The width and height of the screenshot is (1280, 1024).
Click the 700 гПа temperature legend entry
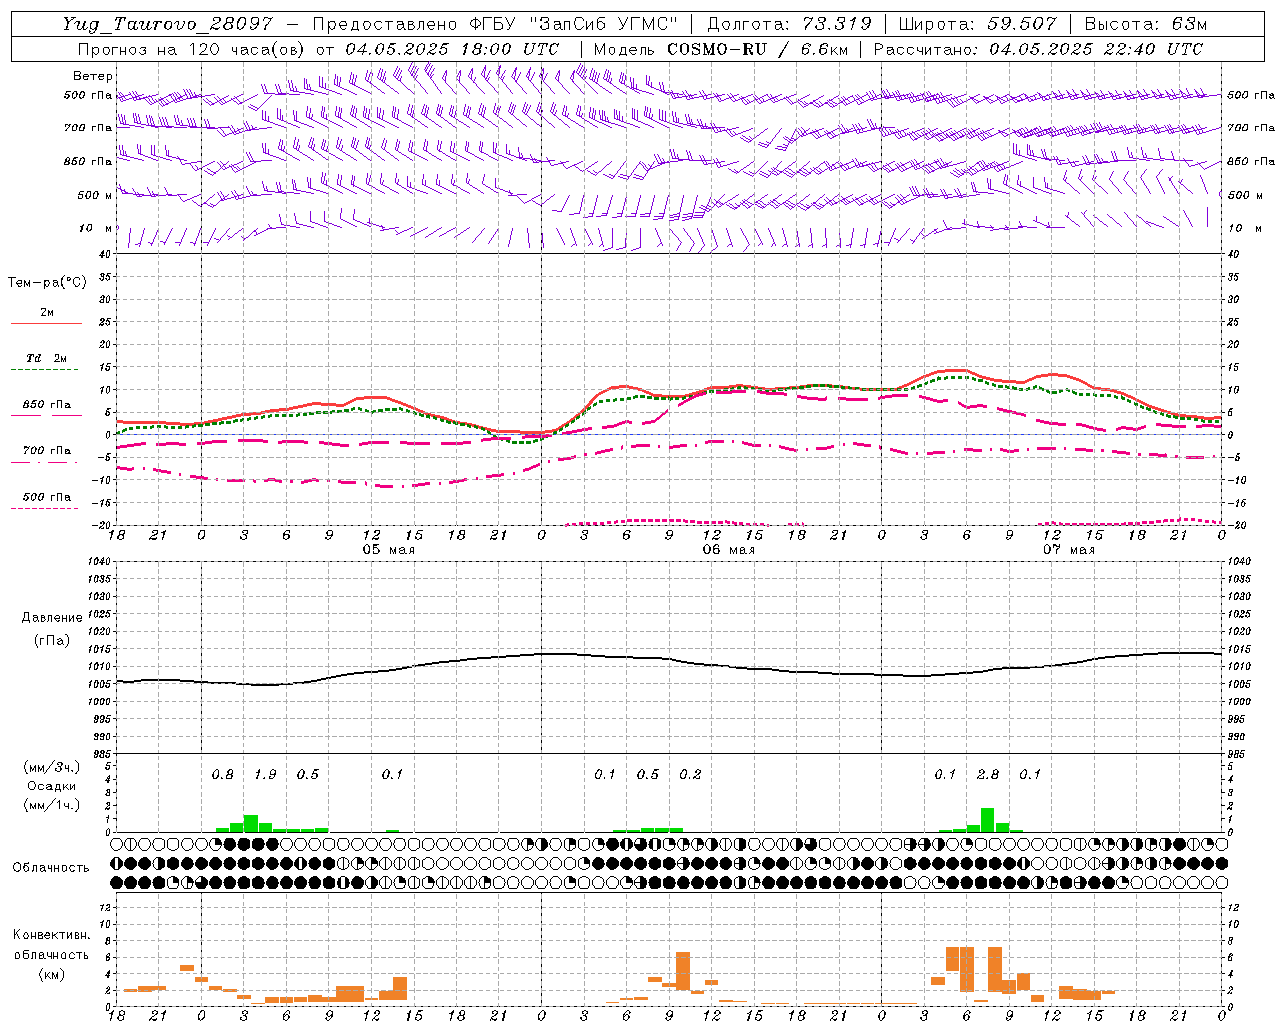tap(47, 451)
